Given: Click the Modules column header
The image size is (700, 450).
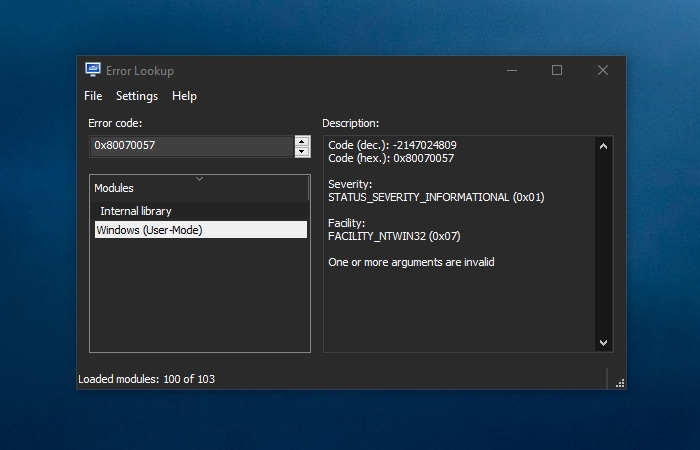Looking at the screenshot, I should tap(199, 188).
